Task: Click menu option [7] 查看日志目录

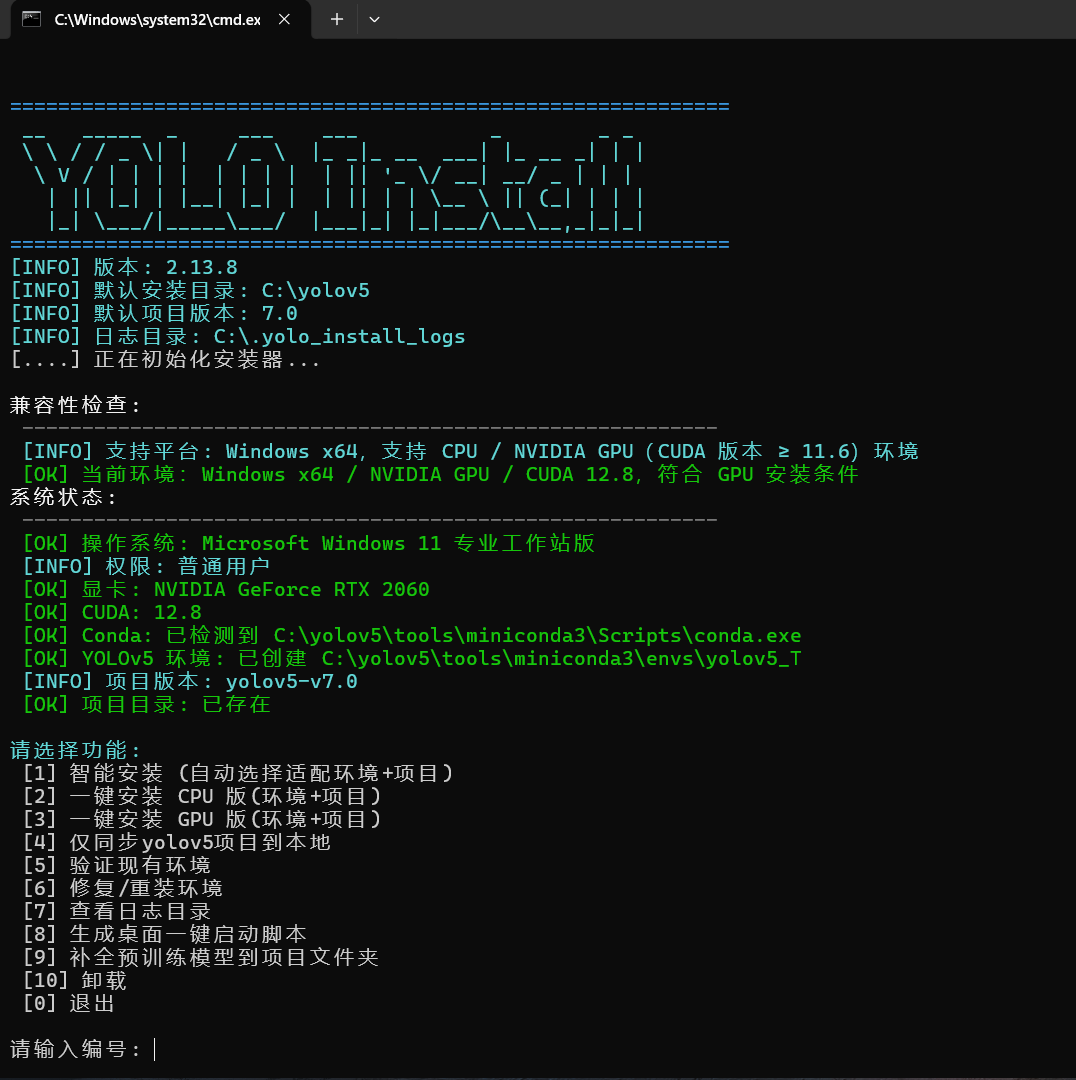Action: (116, 911)
